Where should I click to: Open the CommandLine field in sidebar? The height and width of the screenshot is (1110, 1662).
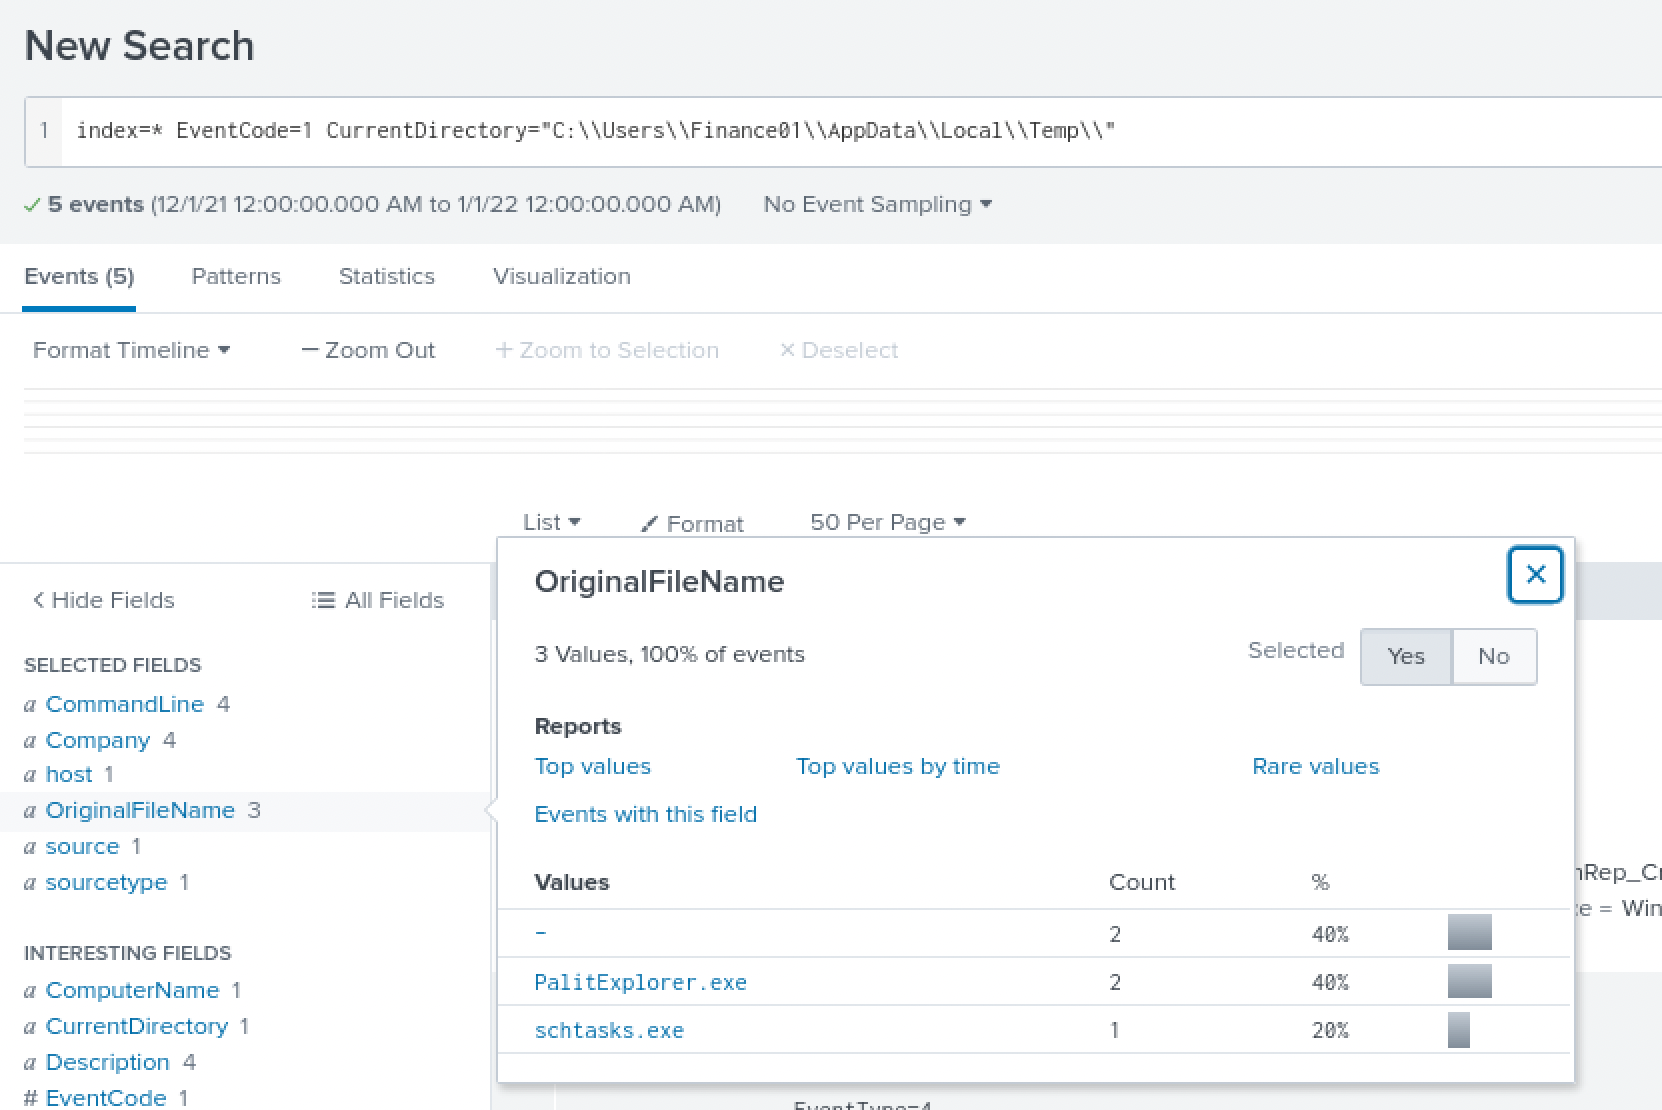[124, 704]
